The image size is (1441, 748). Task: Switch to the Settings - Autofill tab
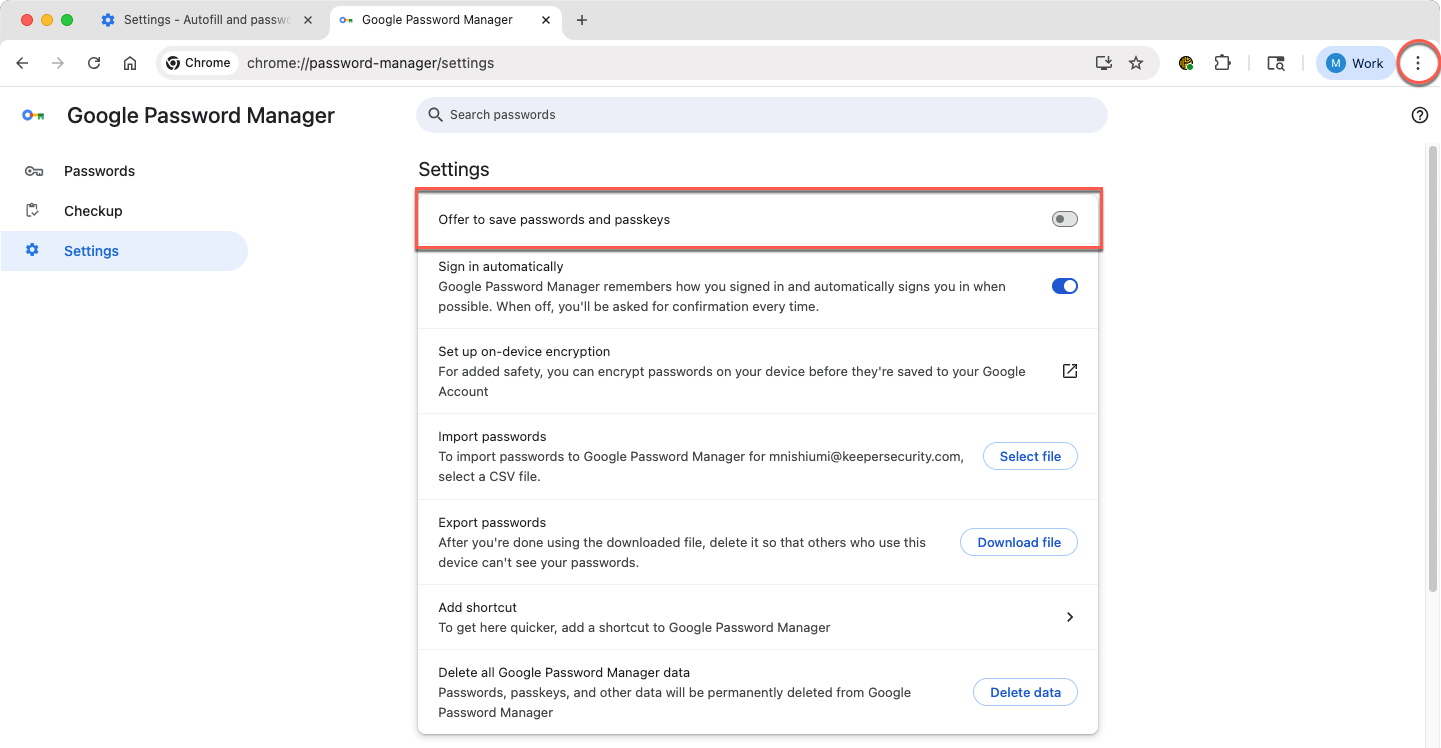tap(205, 20)
